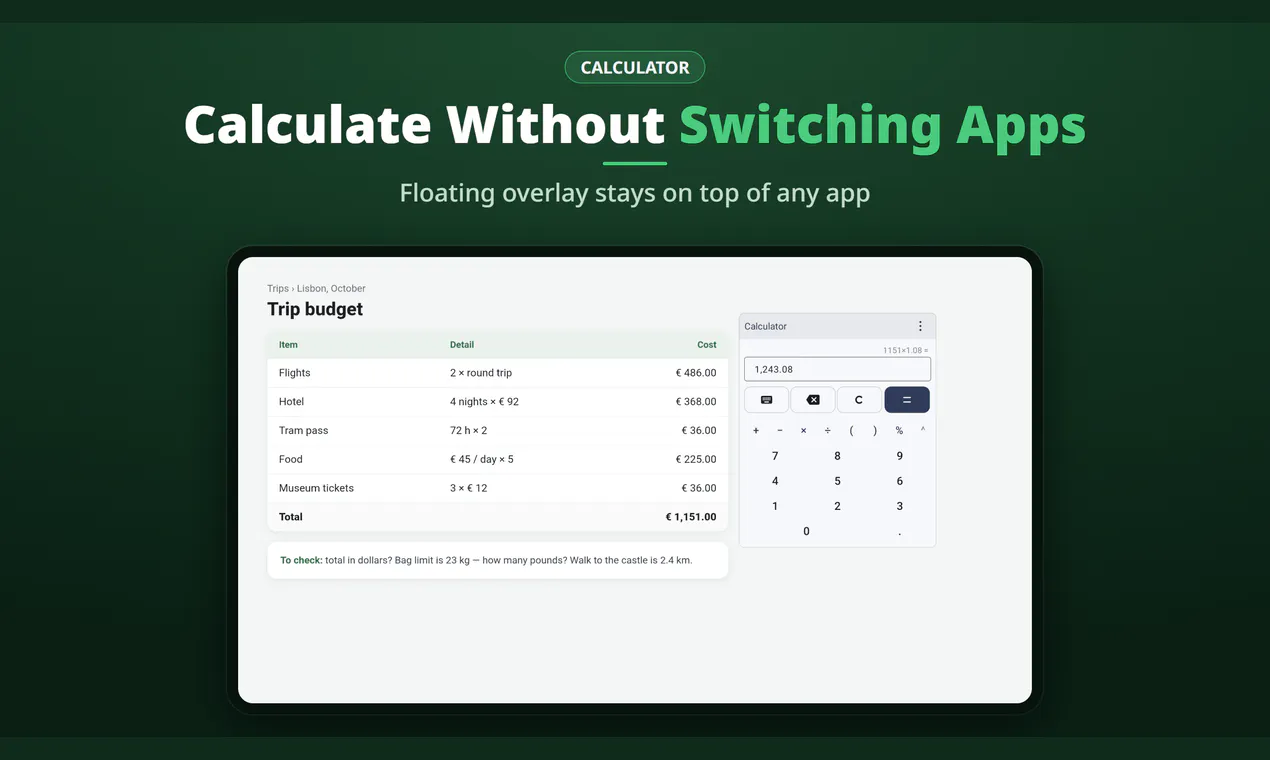Tap digit 5 on the calculator keypad

point(837,481)
